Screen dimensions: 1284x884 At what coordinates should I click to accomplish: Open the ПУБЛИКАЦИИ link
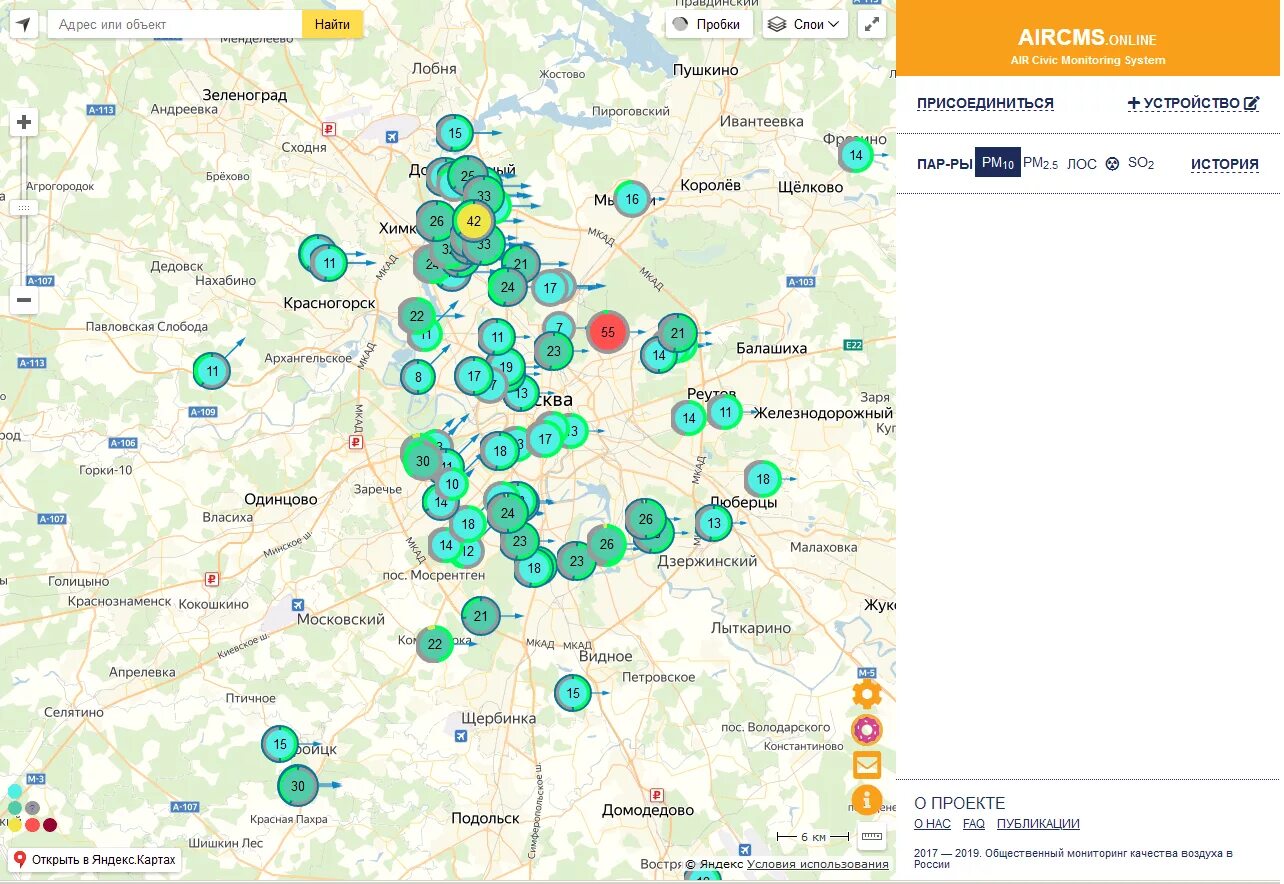tap(1038, 824)
